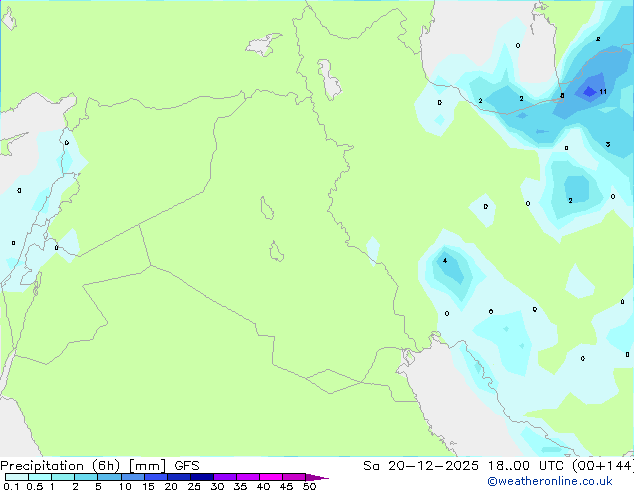Select the 35–40 mm legend color swatch

pyautogui.click(x=248, y=477)
